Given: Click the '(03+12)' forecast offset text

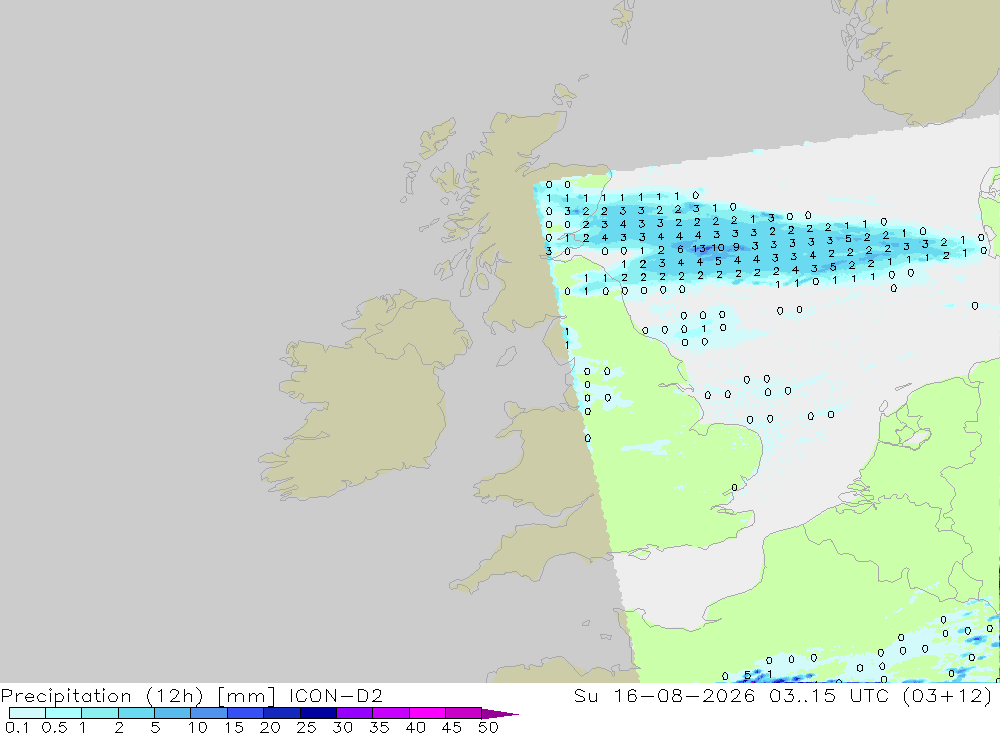Looking at the screenshot, I should [948, 696].
